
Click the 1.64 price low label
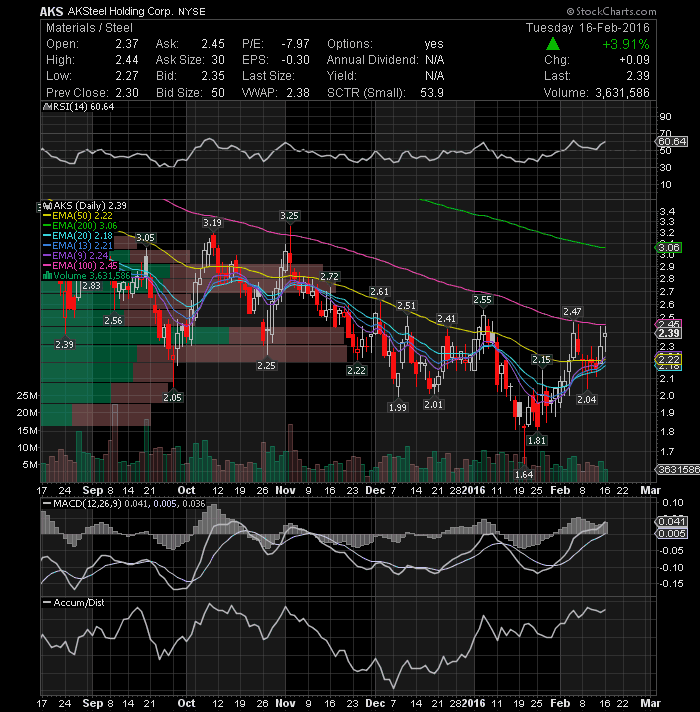[x=524, y=475]
